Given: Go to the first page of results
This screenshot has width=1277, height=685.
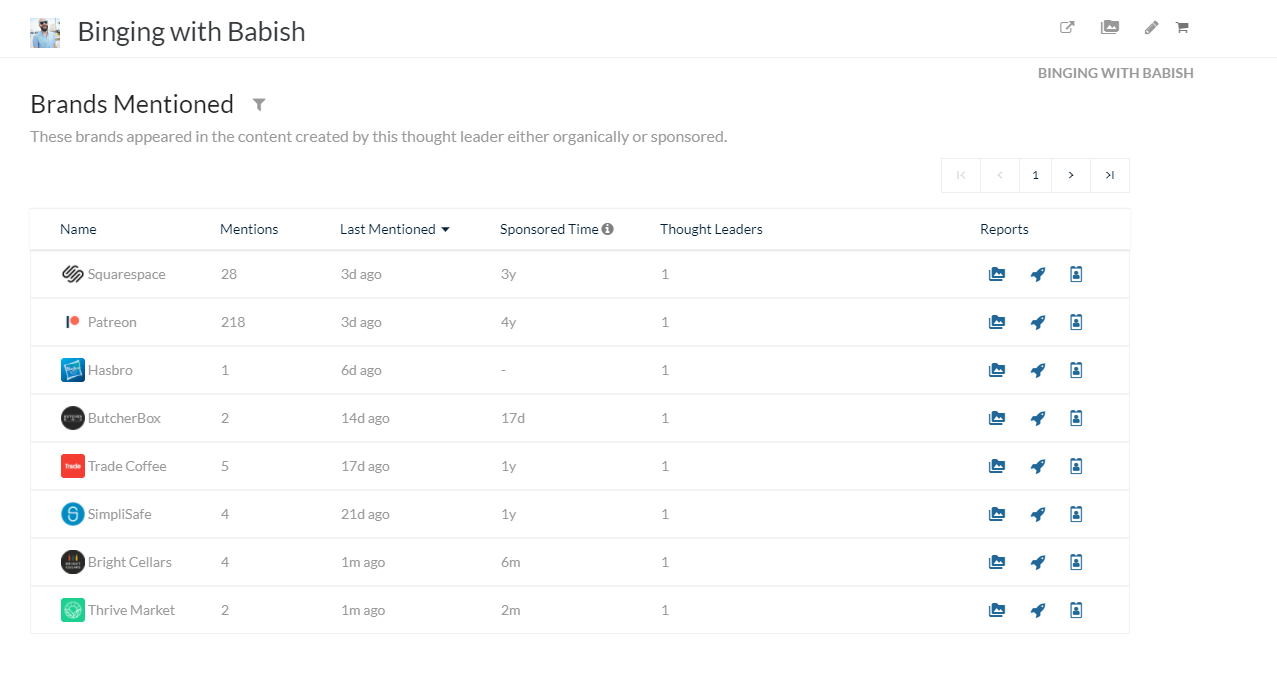Looking at the screenshot, I should coord(961,175).
